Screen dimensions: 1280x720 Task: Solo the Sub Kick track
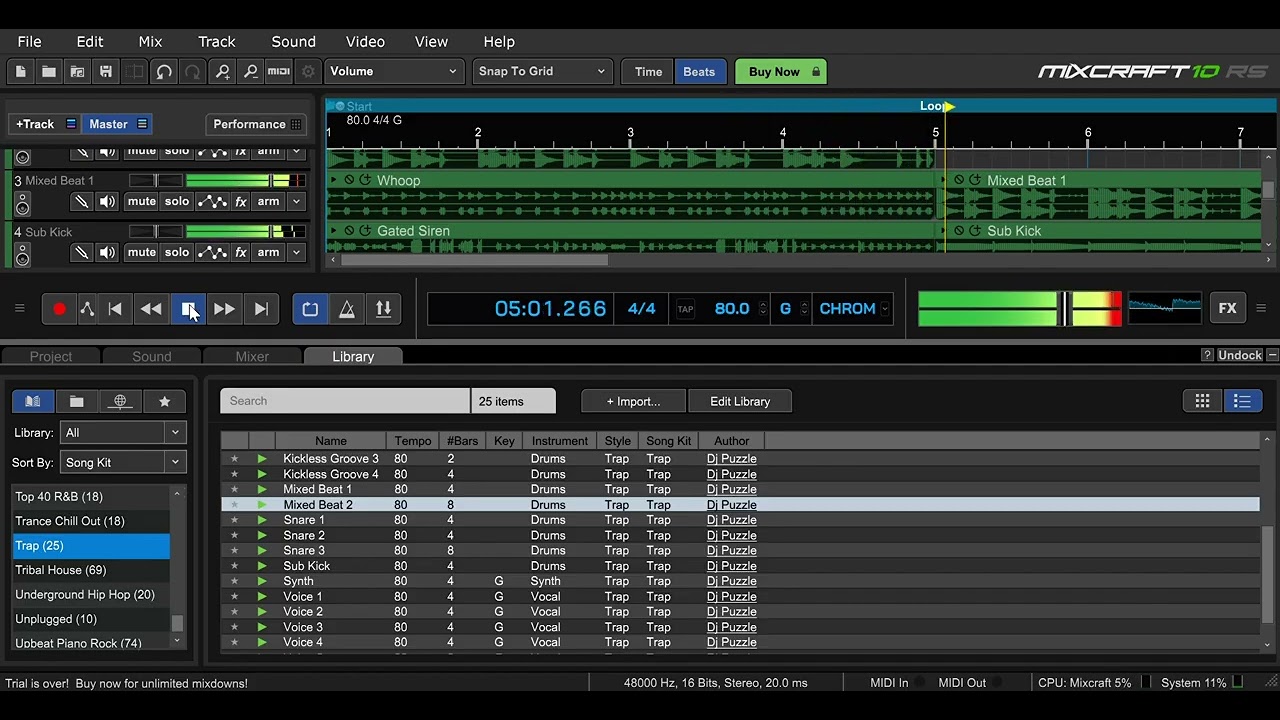point(177,253)
